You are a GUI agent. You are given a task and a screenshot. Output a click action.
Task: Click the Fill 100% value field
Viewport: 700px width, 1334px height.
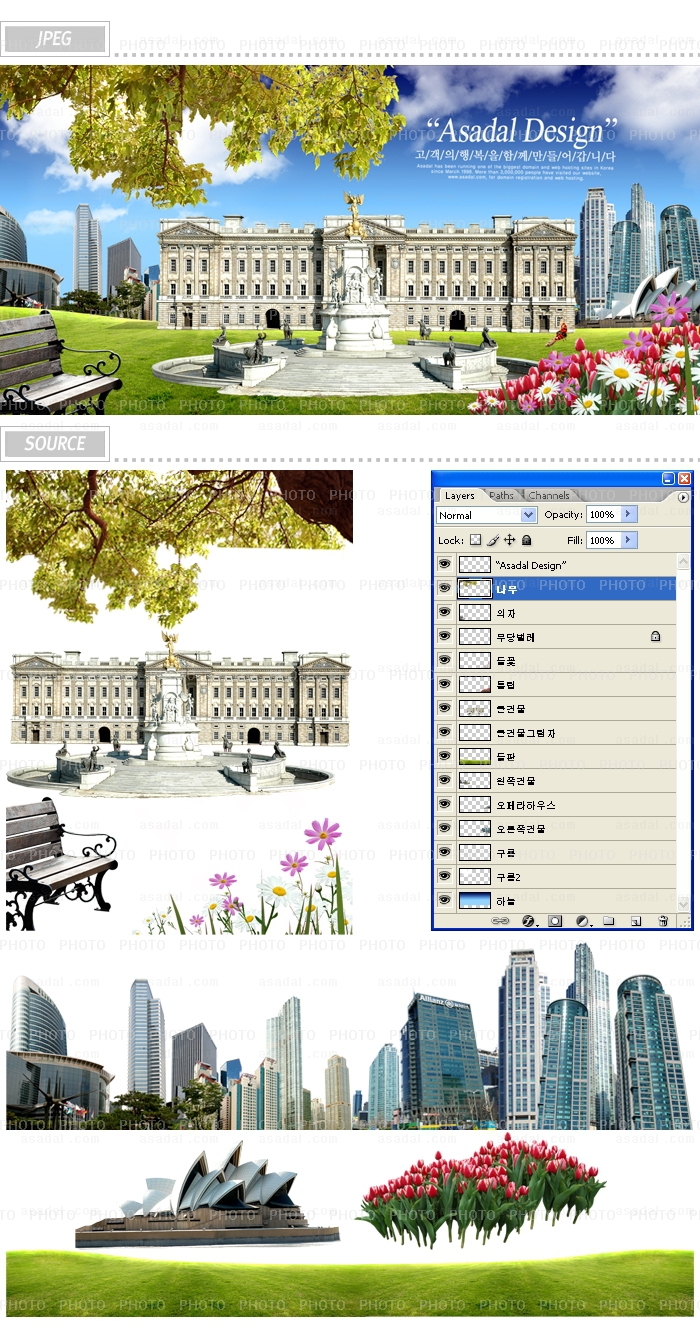tap(603, 540)
